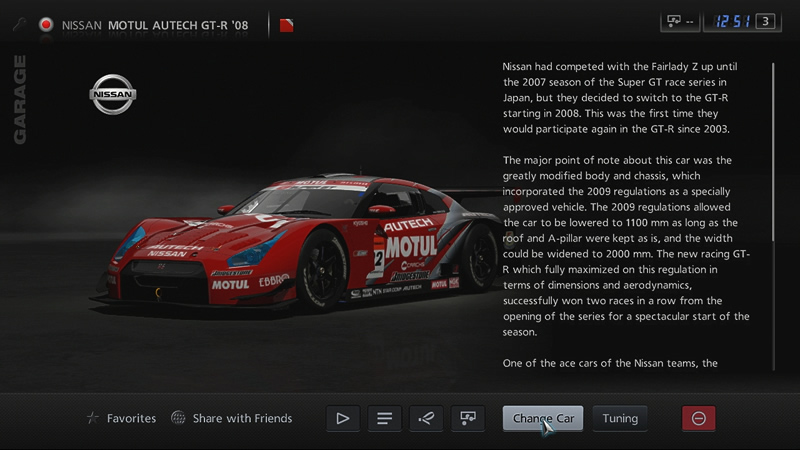
Task: Open the car details list icon
Action: pyautogui.click(x=383, y=418)
